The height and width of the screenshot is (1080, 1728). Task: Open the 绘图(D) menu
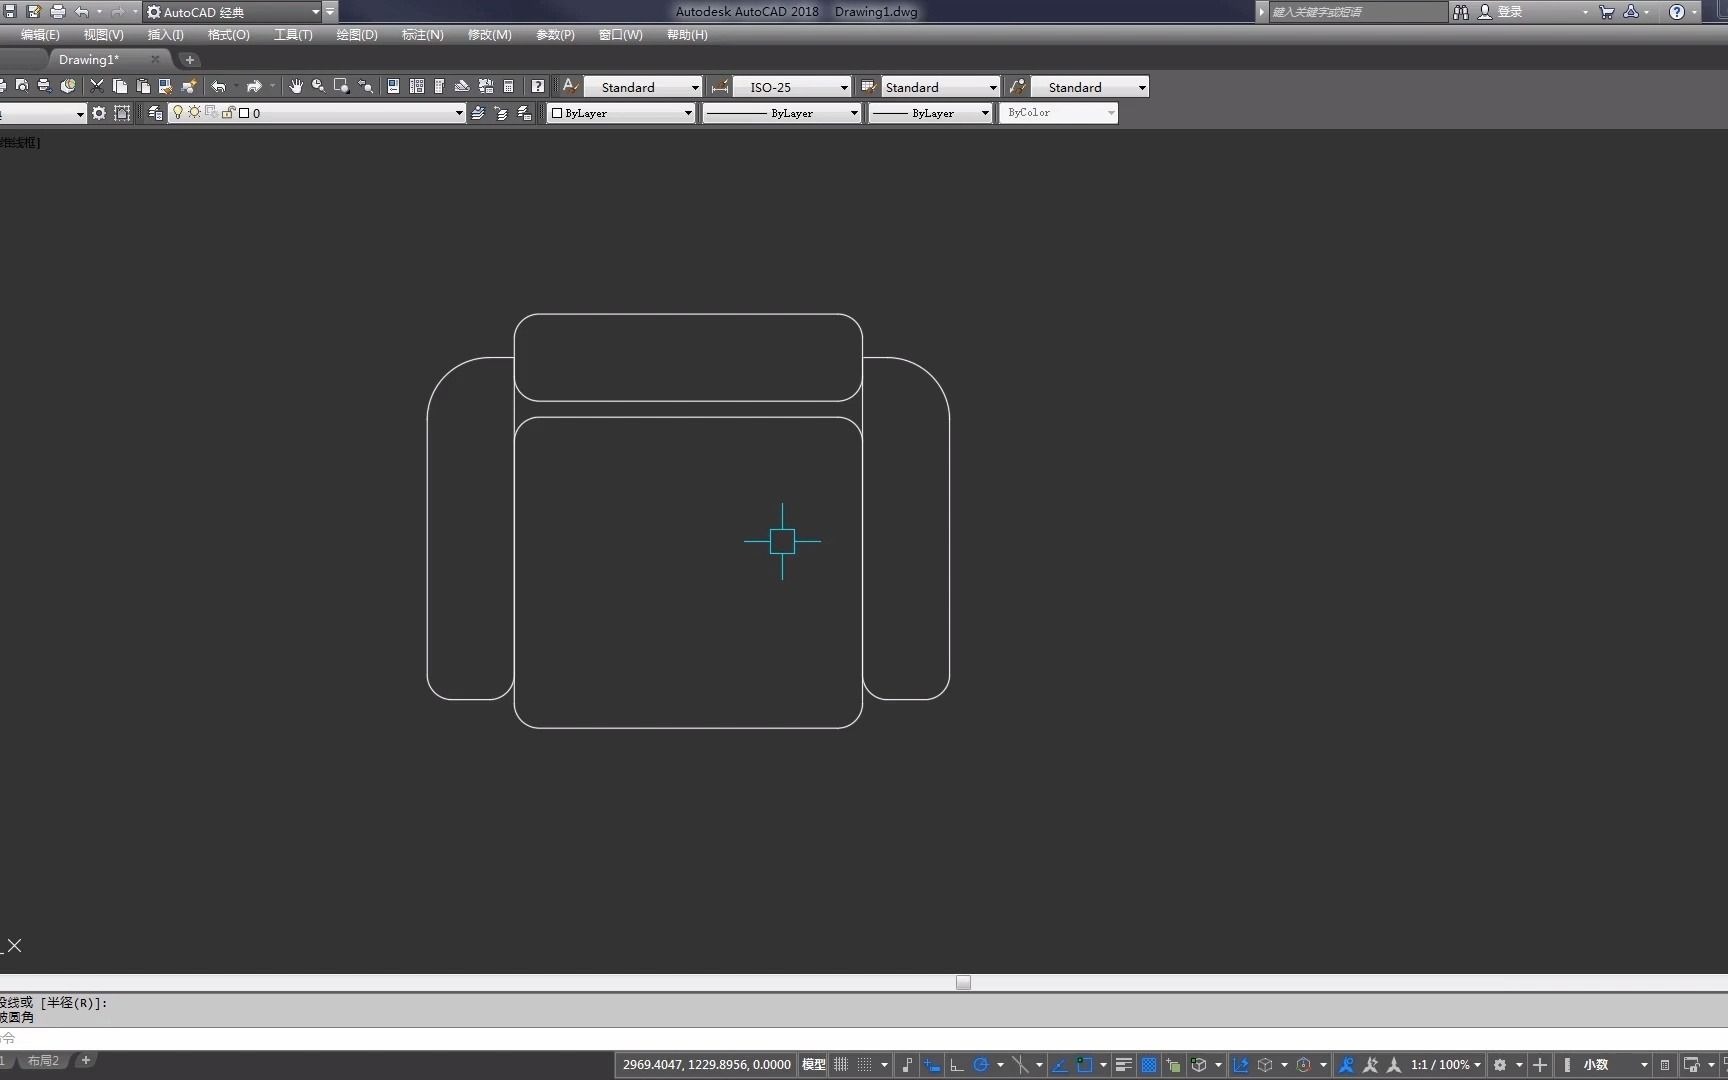point(357,35)
